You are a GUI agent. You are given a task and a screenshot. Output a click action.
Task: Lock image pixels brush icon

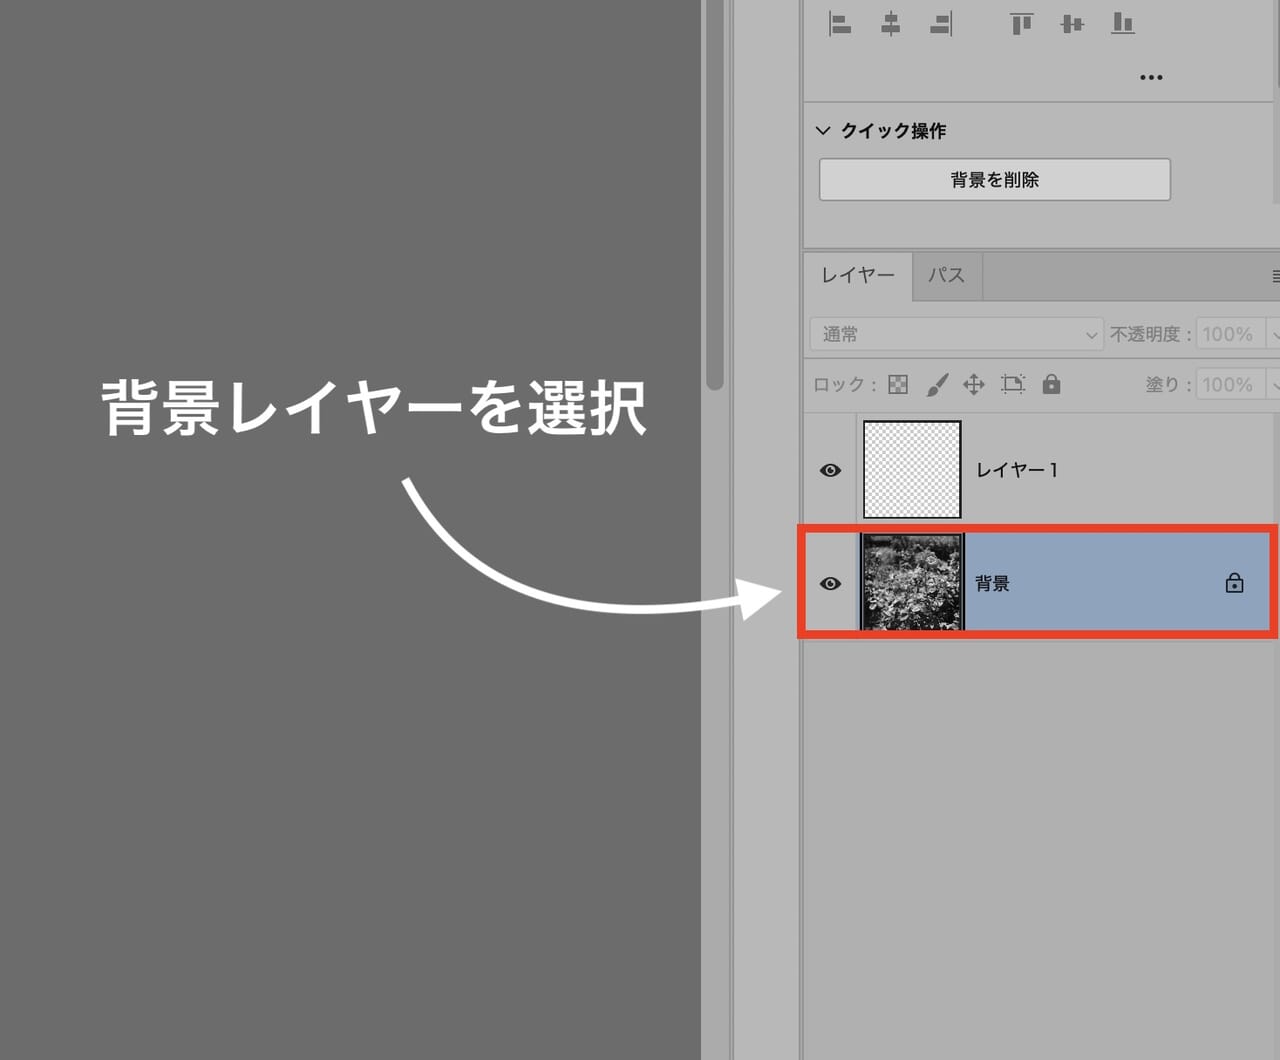point(937,384)
